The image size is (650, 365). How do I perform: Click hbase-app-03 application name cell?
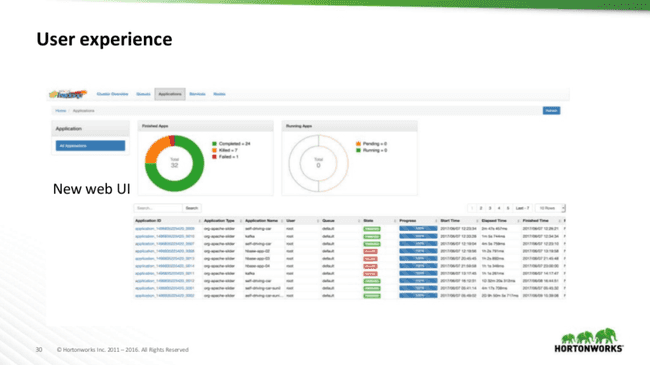coord(257,259)
